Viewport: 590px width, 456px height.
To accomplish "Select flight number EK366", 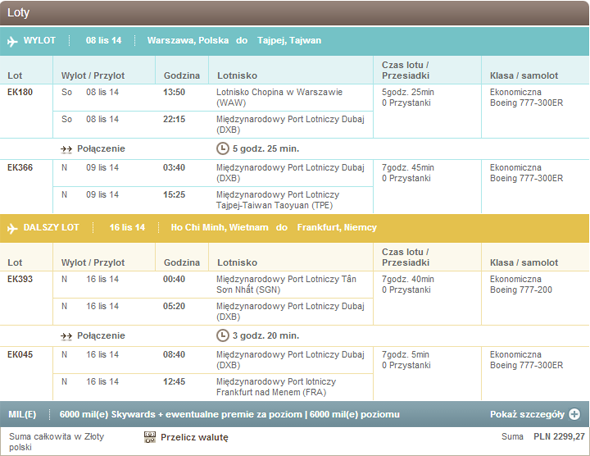I will pyautogui.click(x=20, y=168).
